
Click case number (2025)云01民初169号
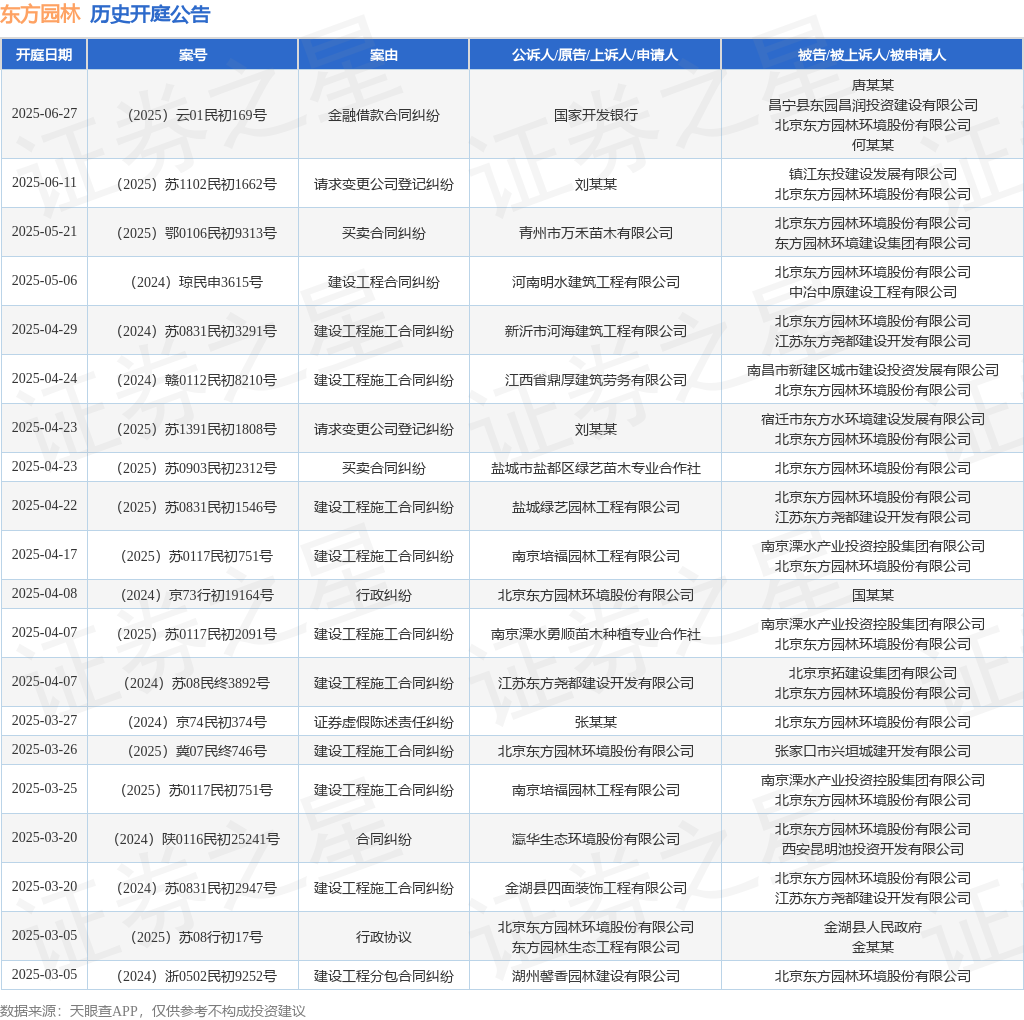[197, 115]
